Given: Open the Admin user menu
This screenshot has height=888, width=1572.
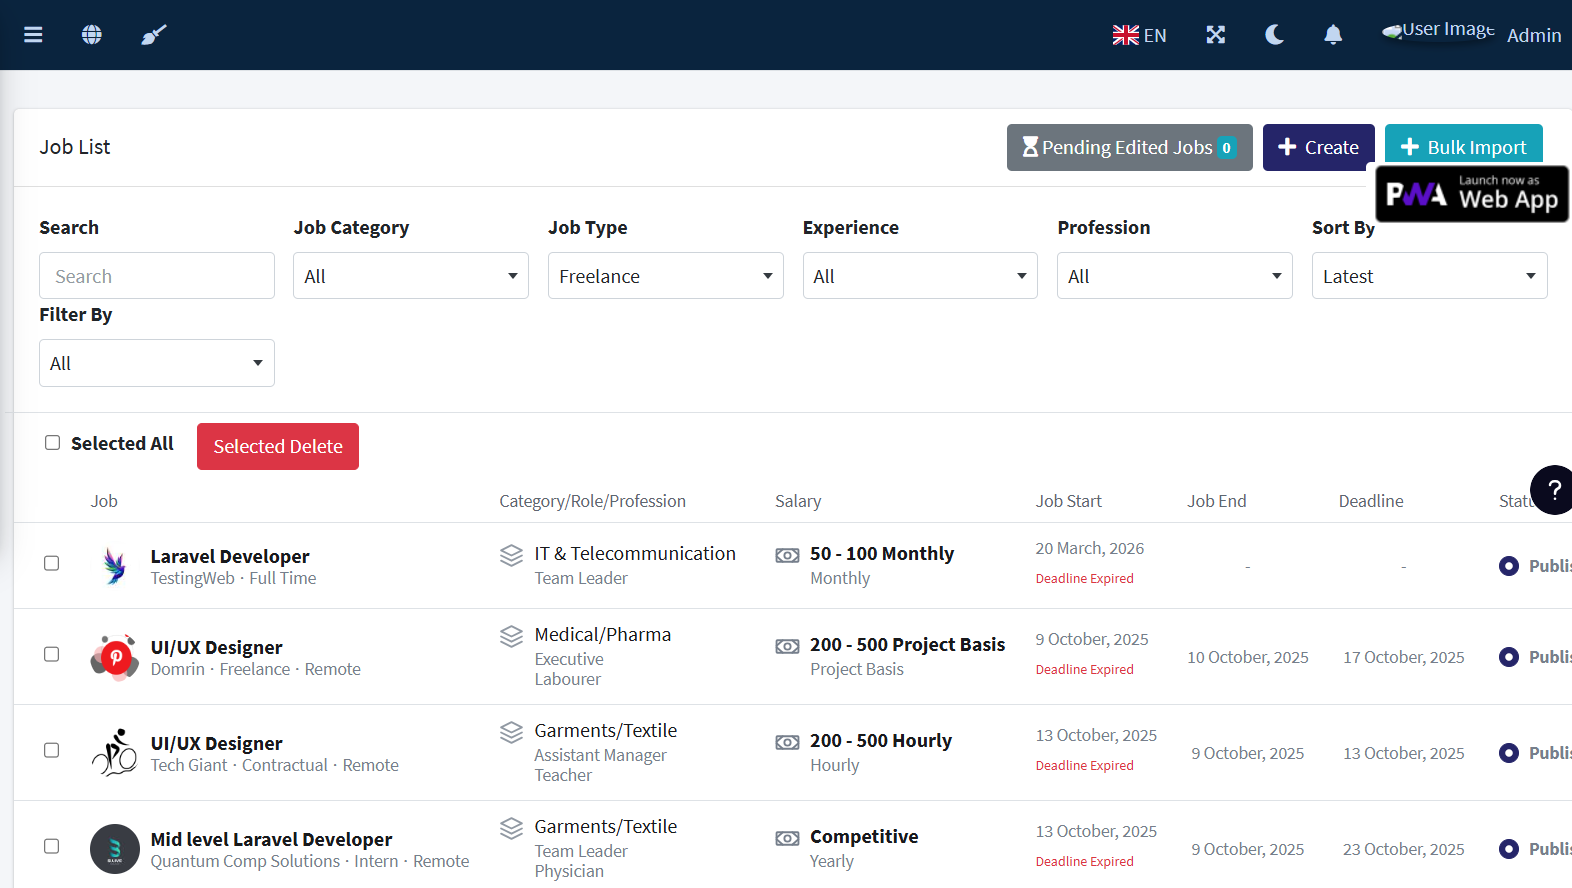Looking at the screenshot, I should (1533, 35).
